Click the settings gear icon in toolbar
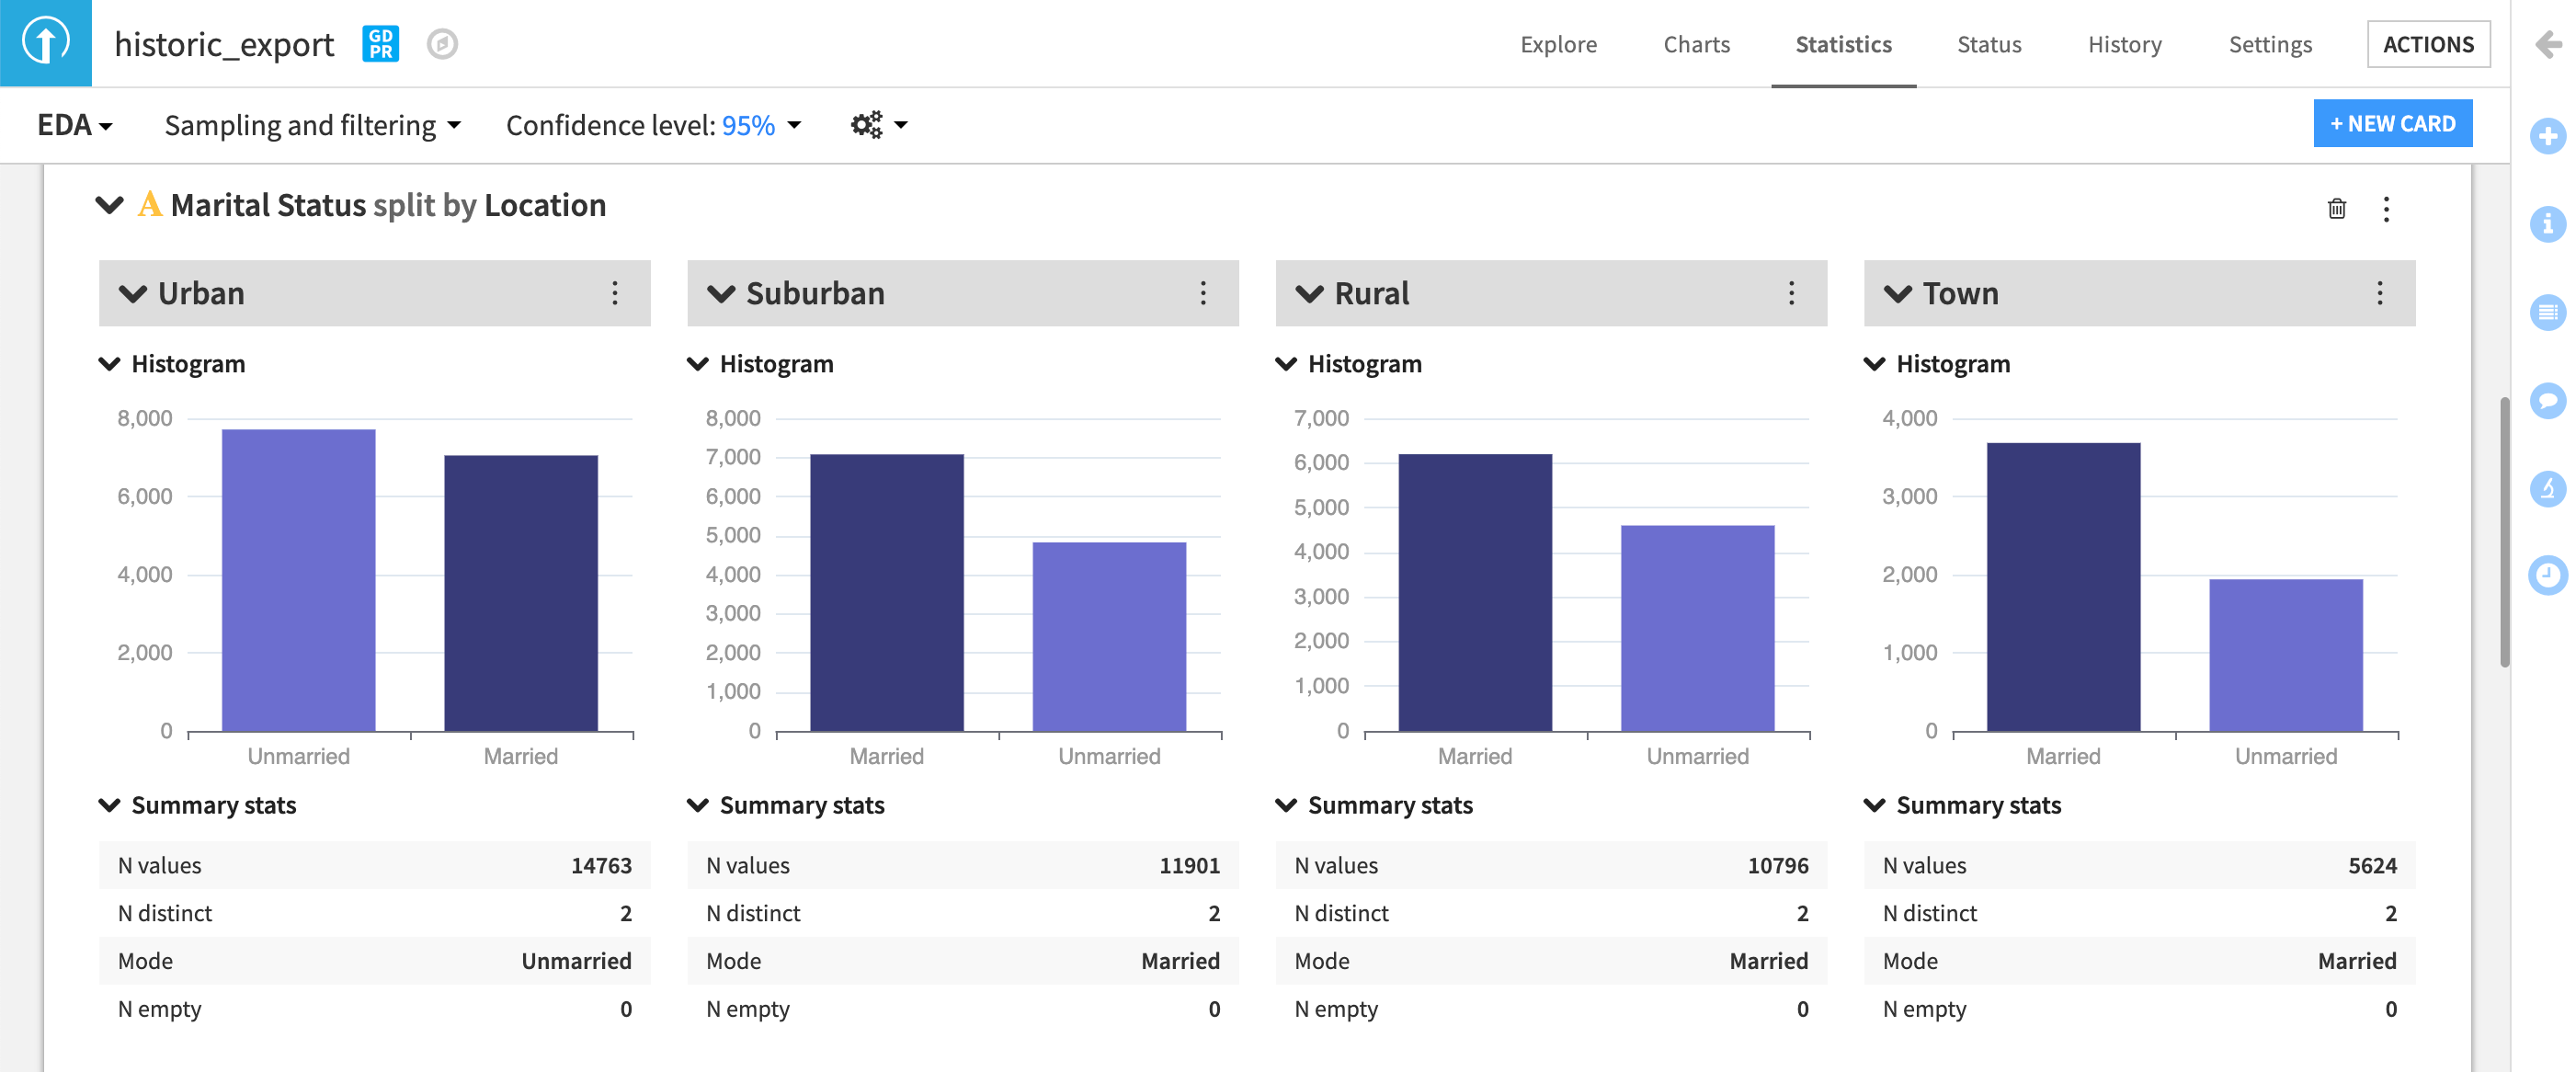The width and height of the screenshot is (2576, 1072). tap(871, 123)
